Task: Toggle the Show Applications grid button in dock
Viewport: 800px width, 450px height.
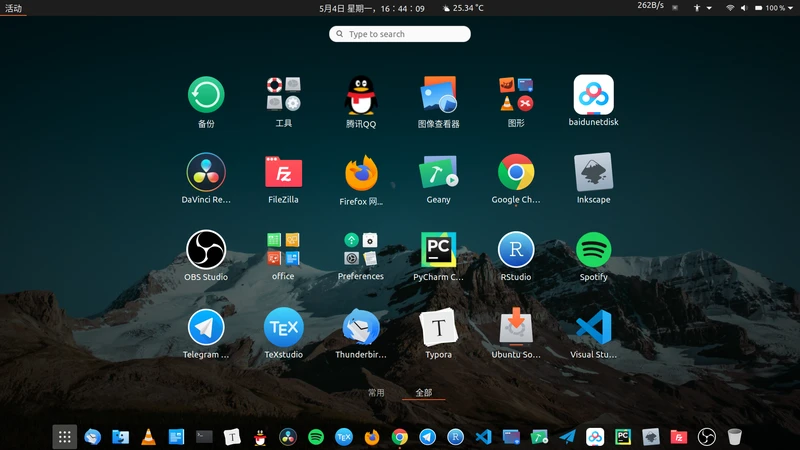Action: point(64,437)
